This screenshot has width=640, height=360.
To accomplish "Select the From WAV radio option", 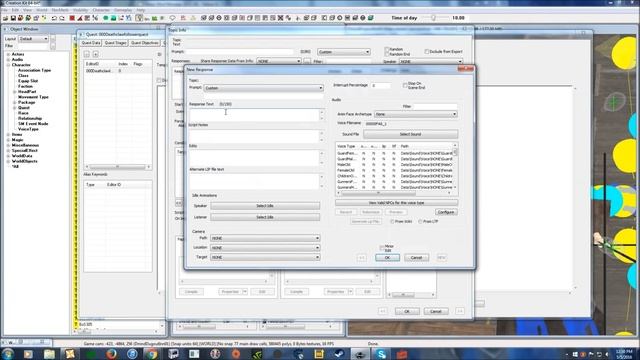I will click(392, 222).
